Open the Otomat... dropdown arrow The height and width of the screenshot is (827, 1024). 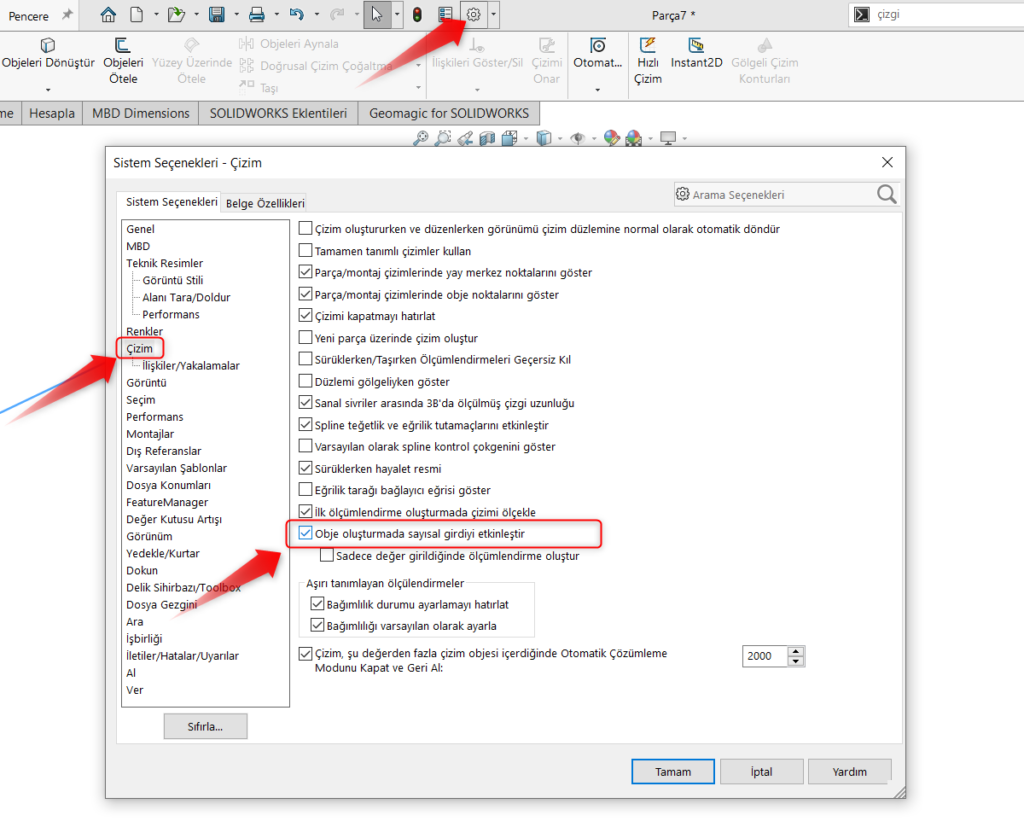[597, 90]
